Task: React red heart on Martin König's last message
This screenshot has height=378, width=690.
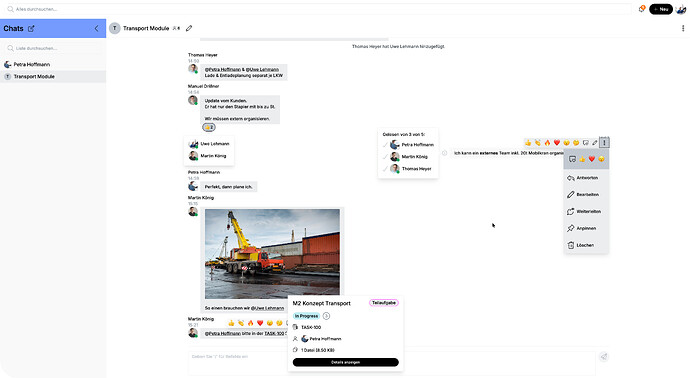Action: click(x=260, y=323)
